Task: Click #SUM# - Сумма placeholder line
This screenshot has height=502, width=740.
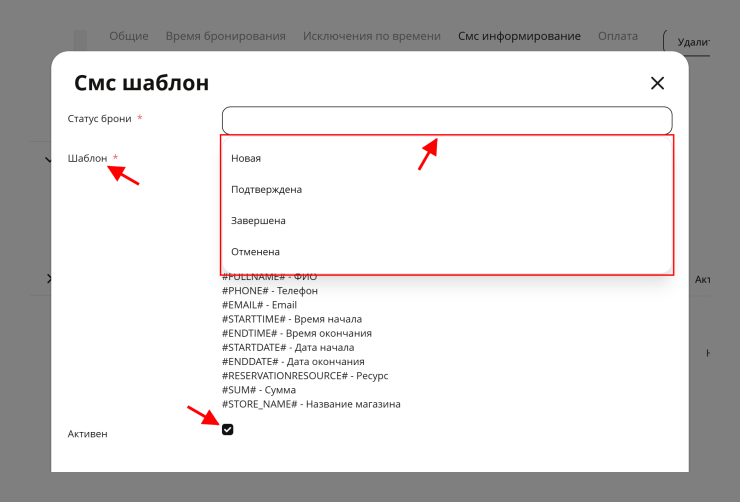Action: 259,390
